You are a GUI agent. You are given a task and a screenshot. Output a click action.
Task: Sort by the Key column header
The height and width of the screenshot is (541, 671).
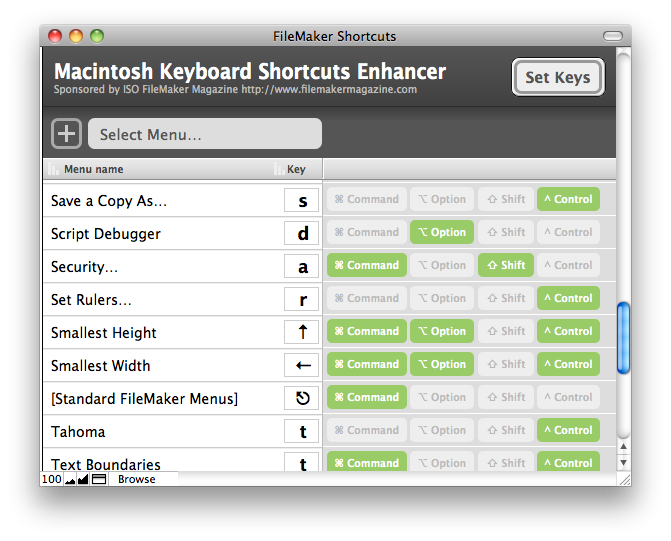tap(296, 170)
